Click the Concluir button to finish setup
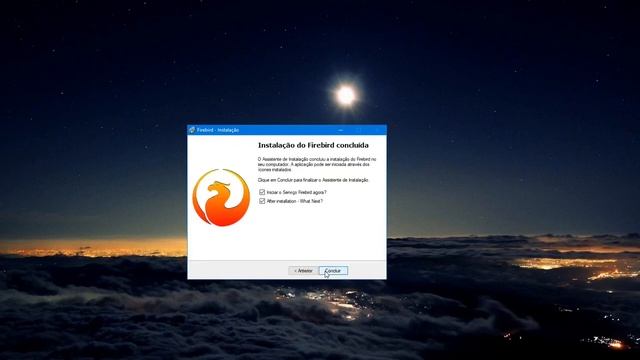This screenshot has height=360, width=640. point(333,271)
